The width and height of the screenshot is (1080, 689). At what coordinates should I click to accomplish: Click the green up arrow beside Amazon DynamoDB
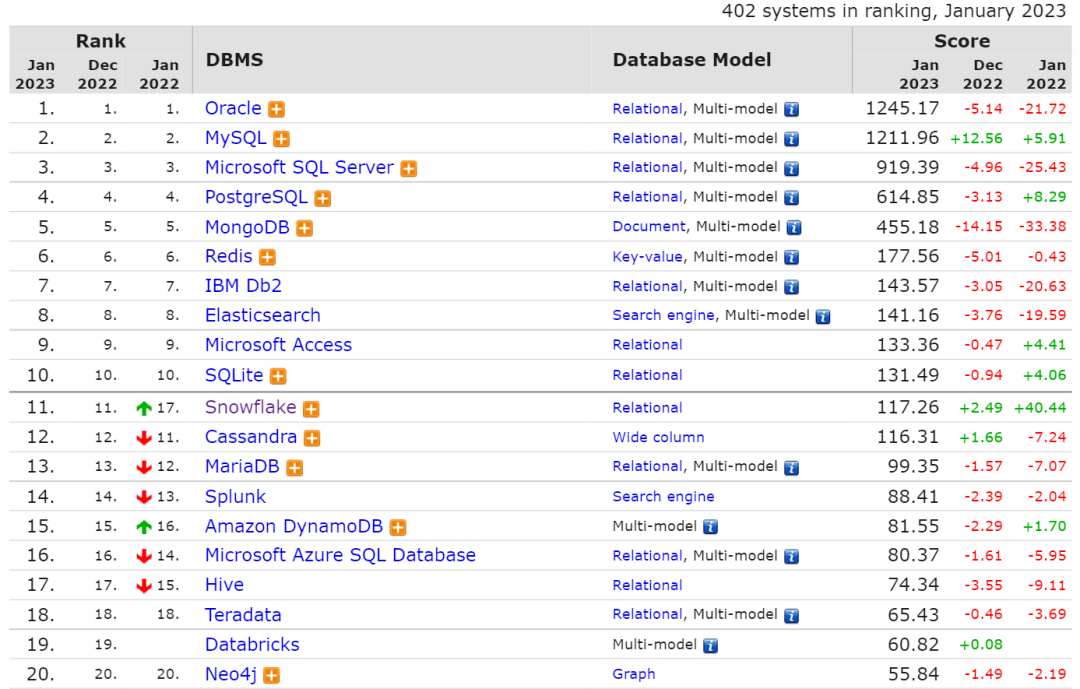[x=144, y=526]
